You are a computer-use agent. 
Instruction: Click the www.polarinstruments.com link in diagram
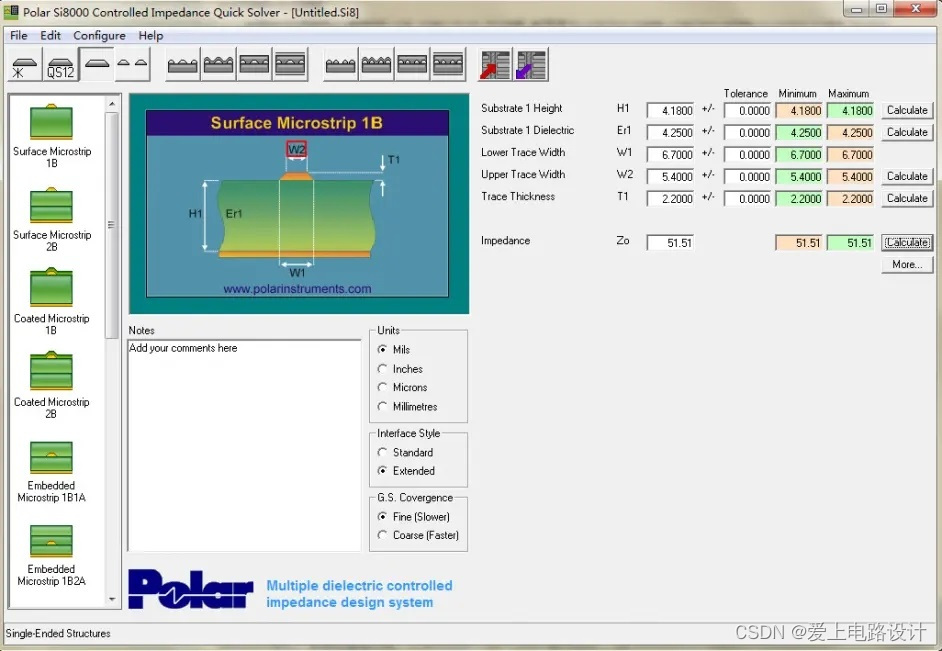297,289
